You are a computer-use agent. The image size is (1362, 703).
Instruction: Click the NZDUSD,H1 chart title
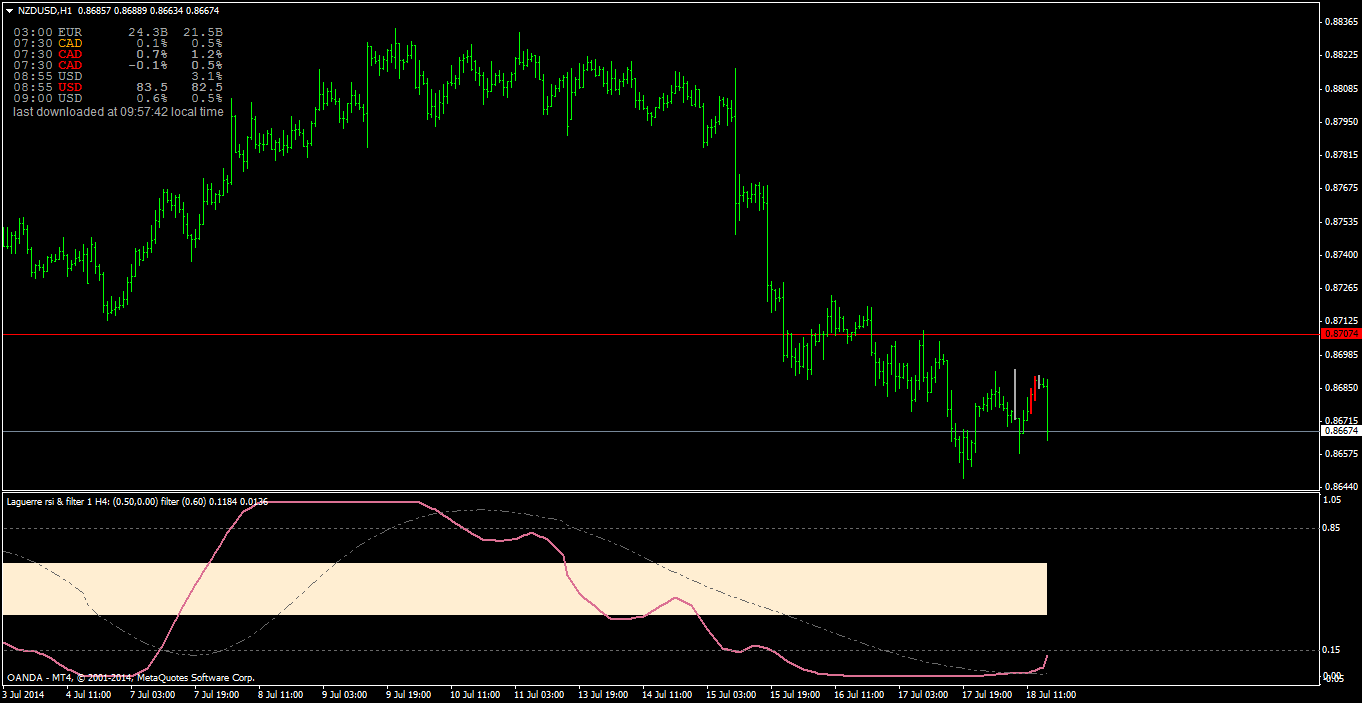[44, 10]
